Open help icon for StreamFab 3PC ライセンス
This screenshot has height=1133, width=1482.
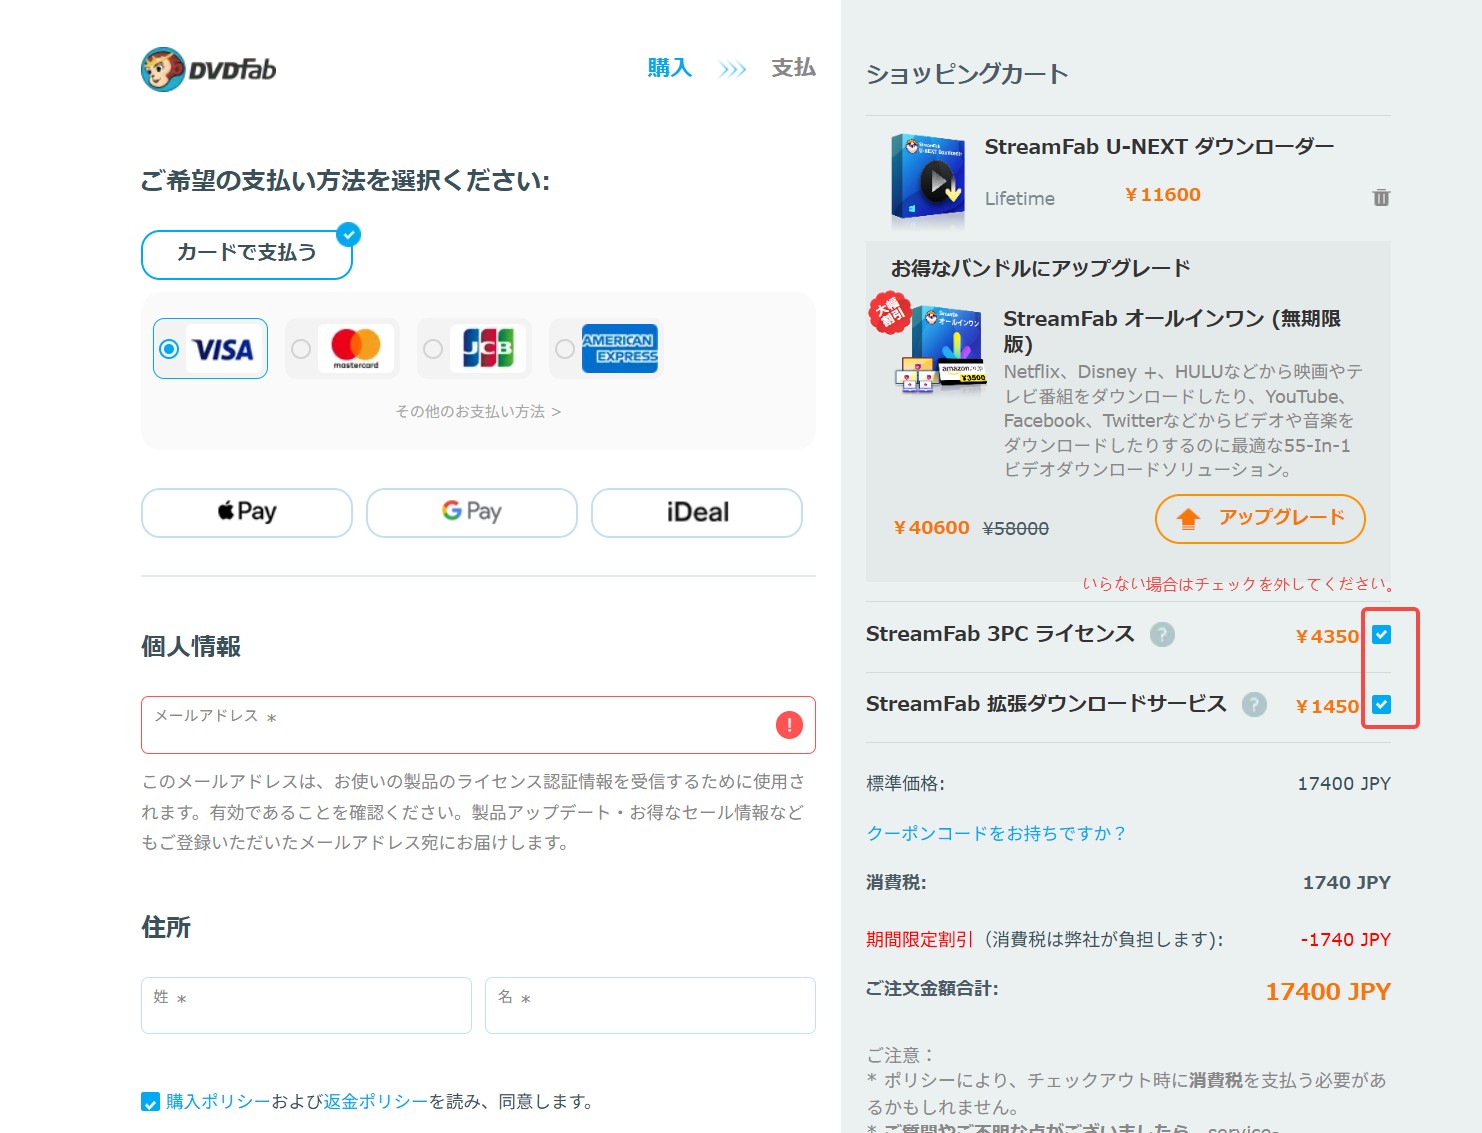click(1162, 634)
